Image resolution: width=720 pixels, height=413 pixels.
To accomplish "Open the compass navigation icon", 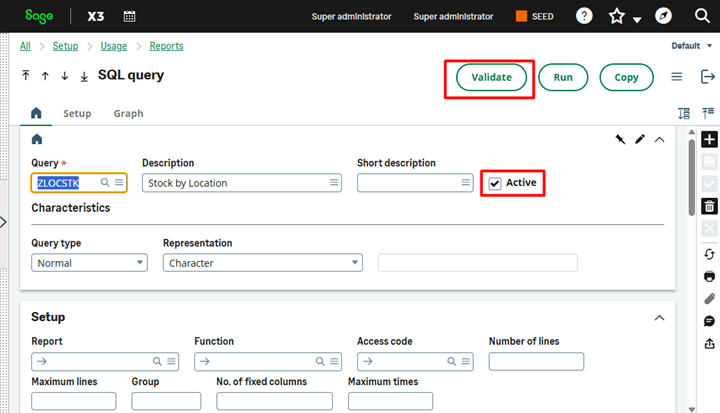I will pyautogui.click(x=663, y=17).
